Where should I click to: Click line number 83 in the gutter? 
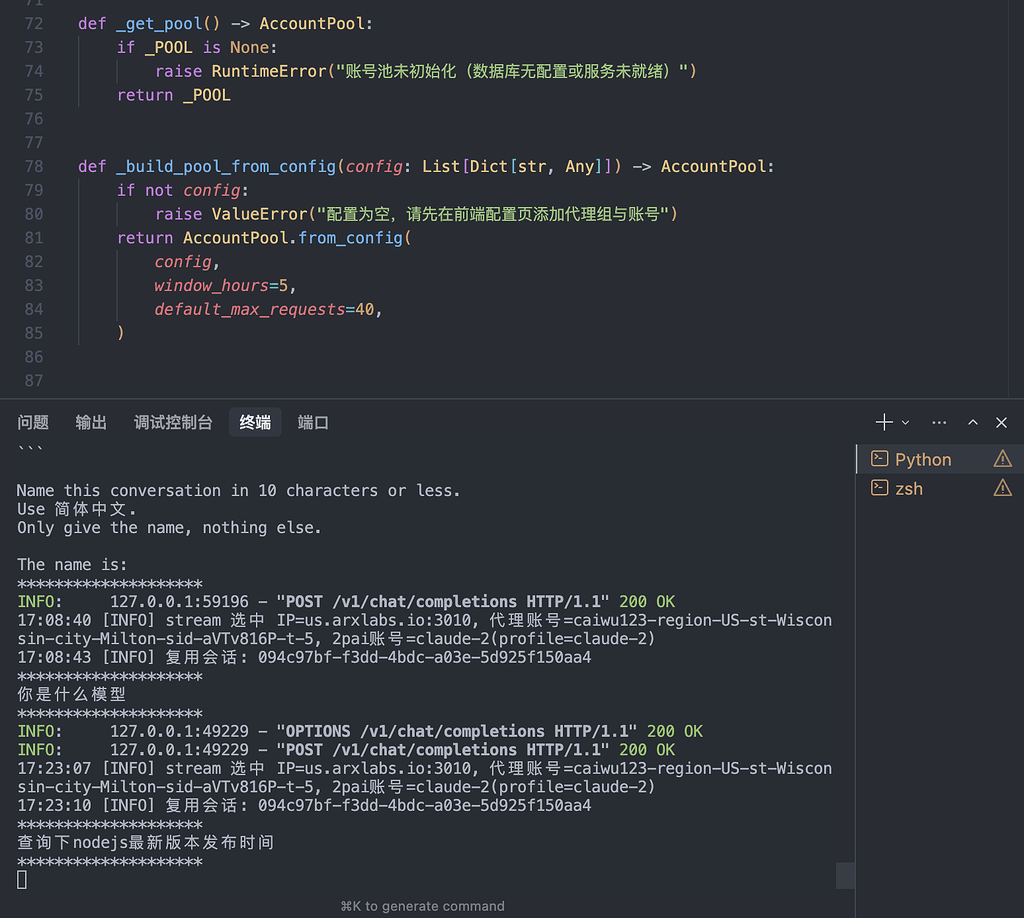point(34,285)
